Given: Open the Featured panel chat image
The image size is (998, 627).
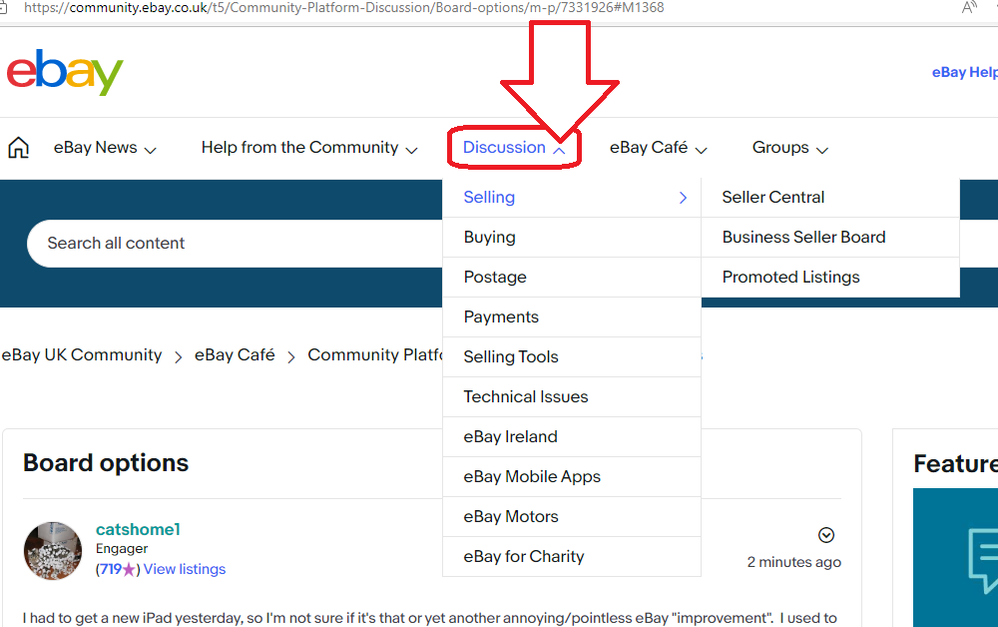Looking at the screenshot, I should [x=955, y=557].
